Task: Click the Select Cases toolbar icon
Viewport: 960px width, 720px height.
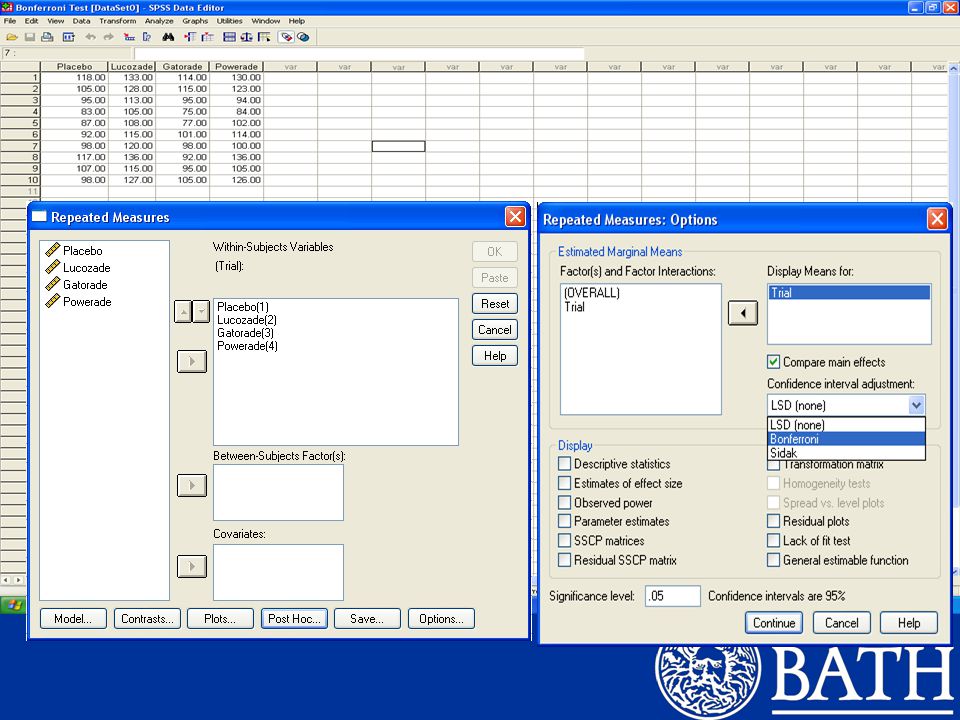Action: (x=264, y=37)
